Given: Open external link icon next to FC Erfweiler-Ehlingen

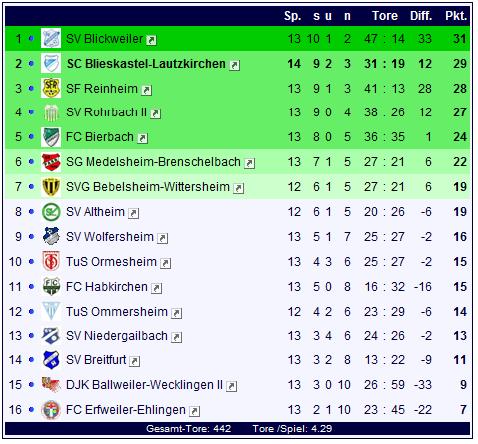Looking at the screenshot, I should (x=195, y=411).
